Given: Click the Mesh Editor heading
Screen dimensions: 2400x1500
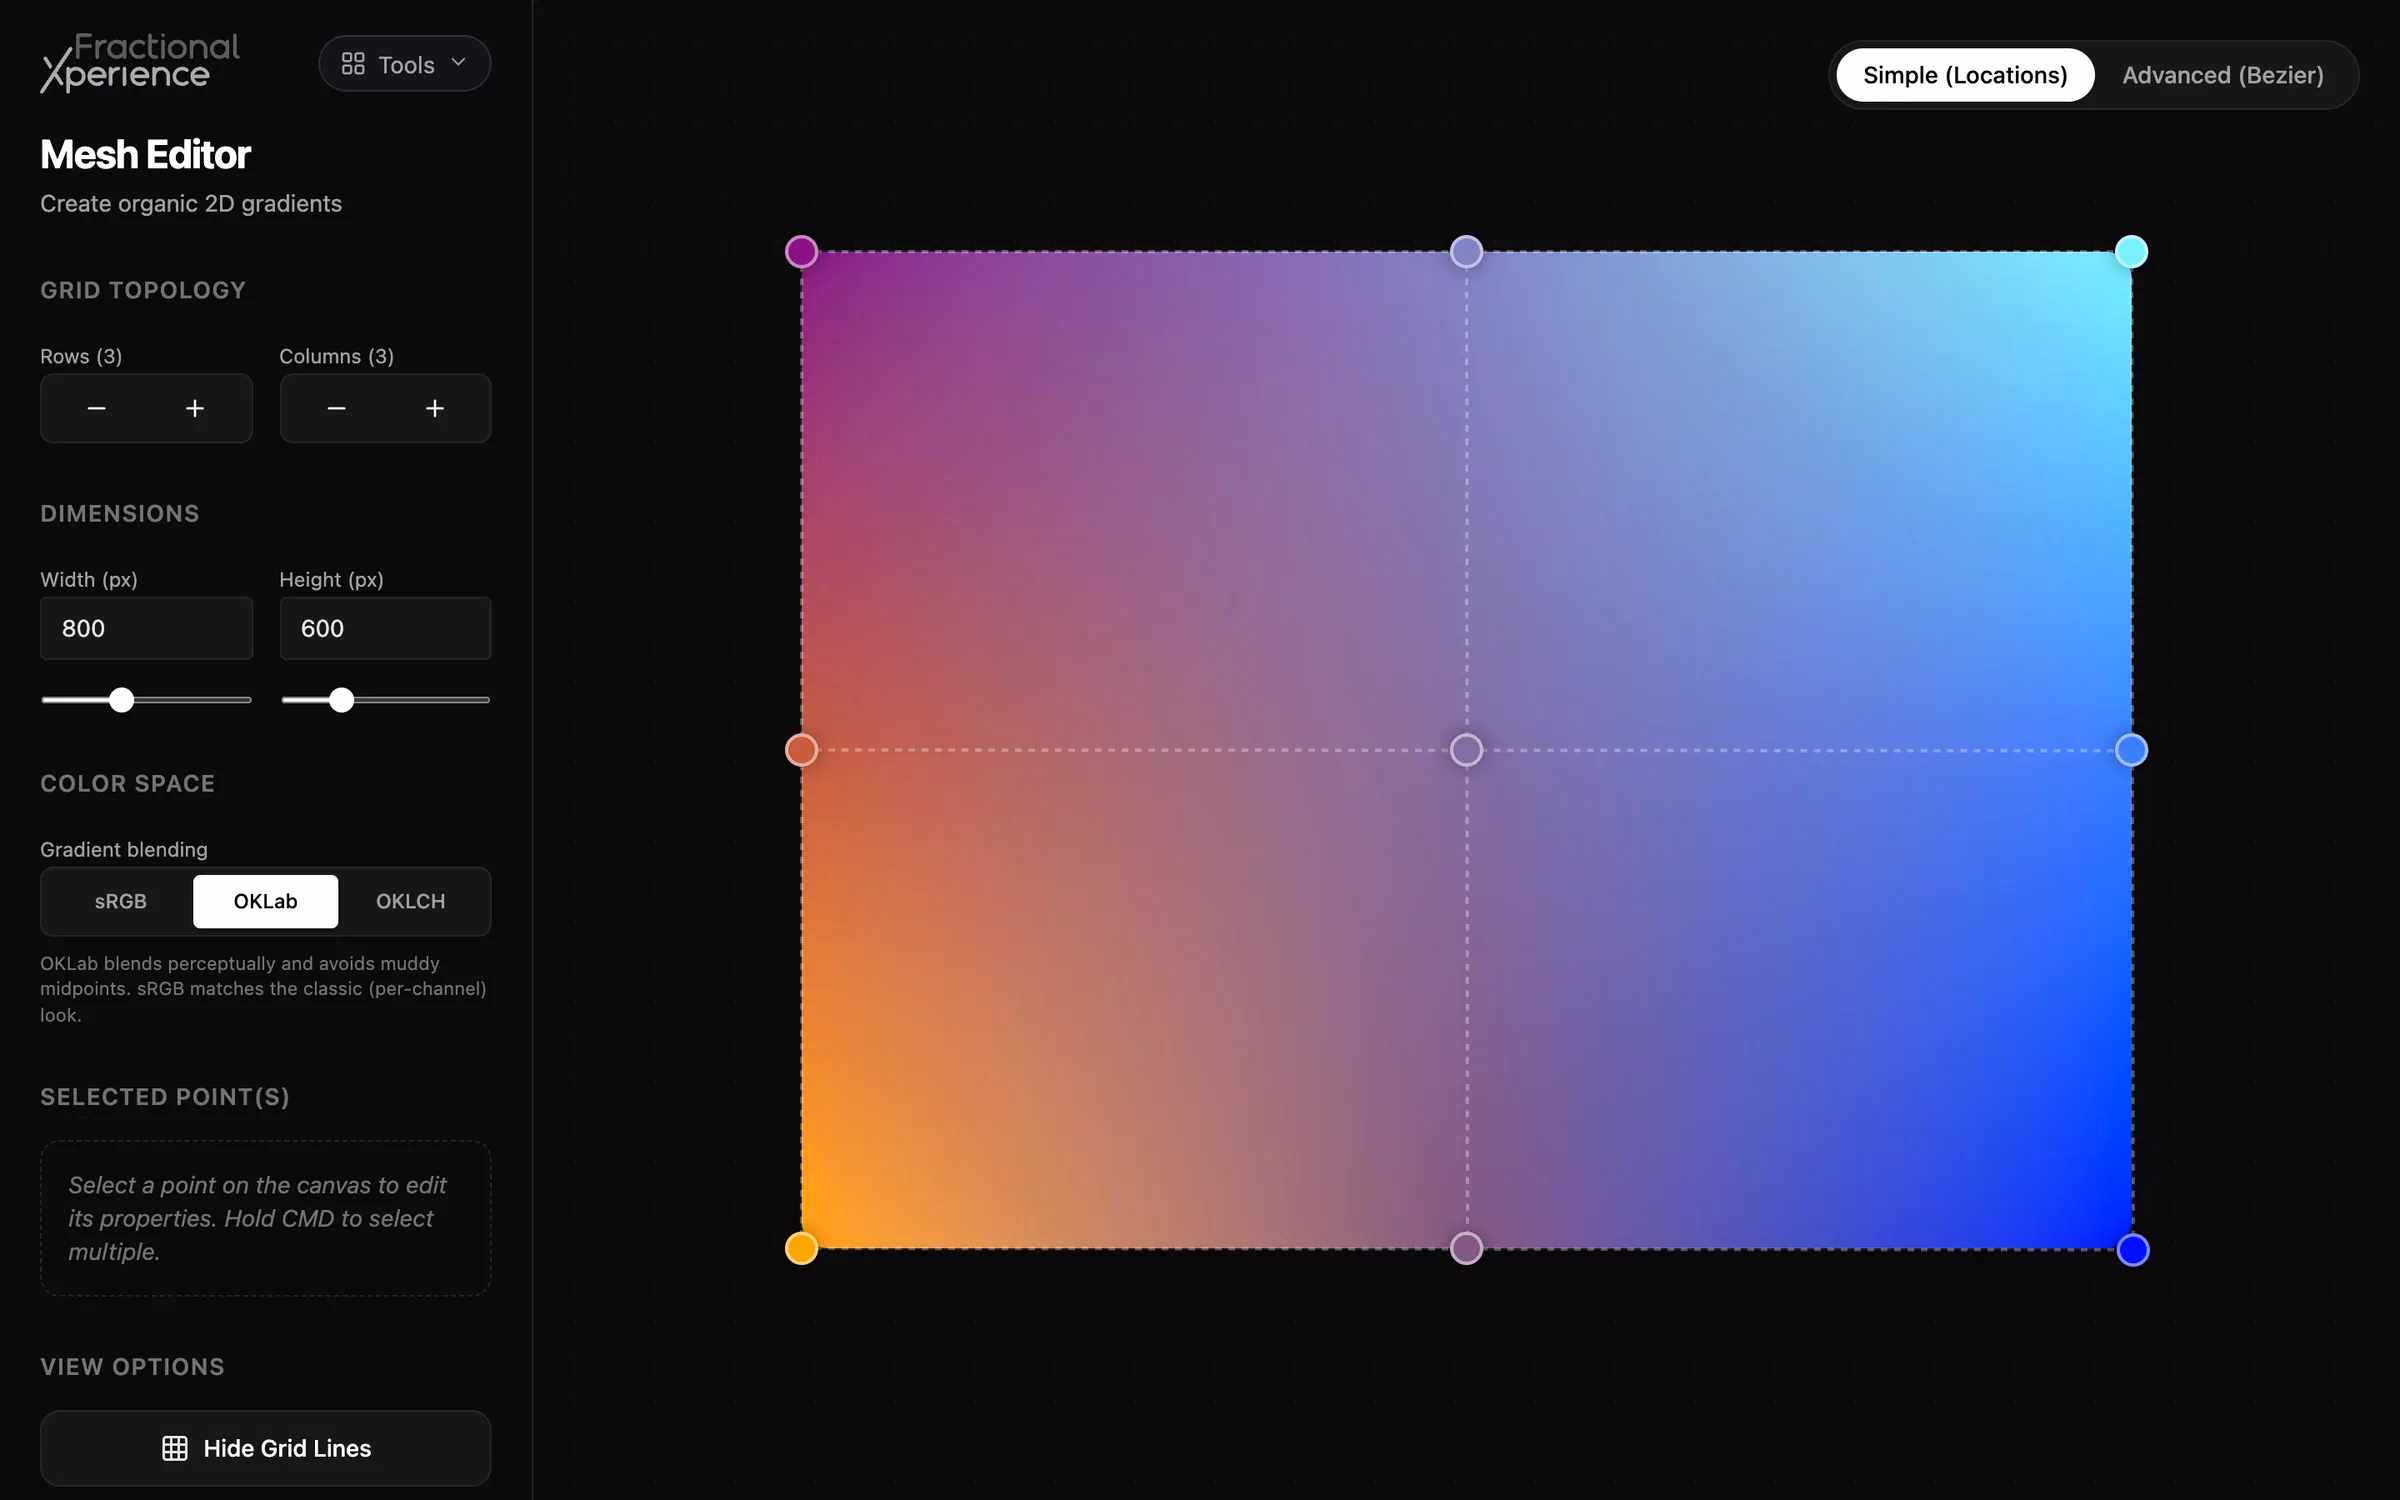Looking at the screenshot, I should 145,155.
